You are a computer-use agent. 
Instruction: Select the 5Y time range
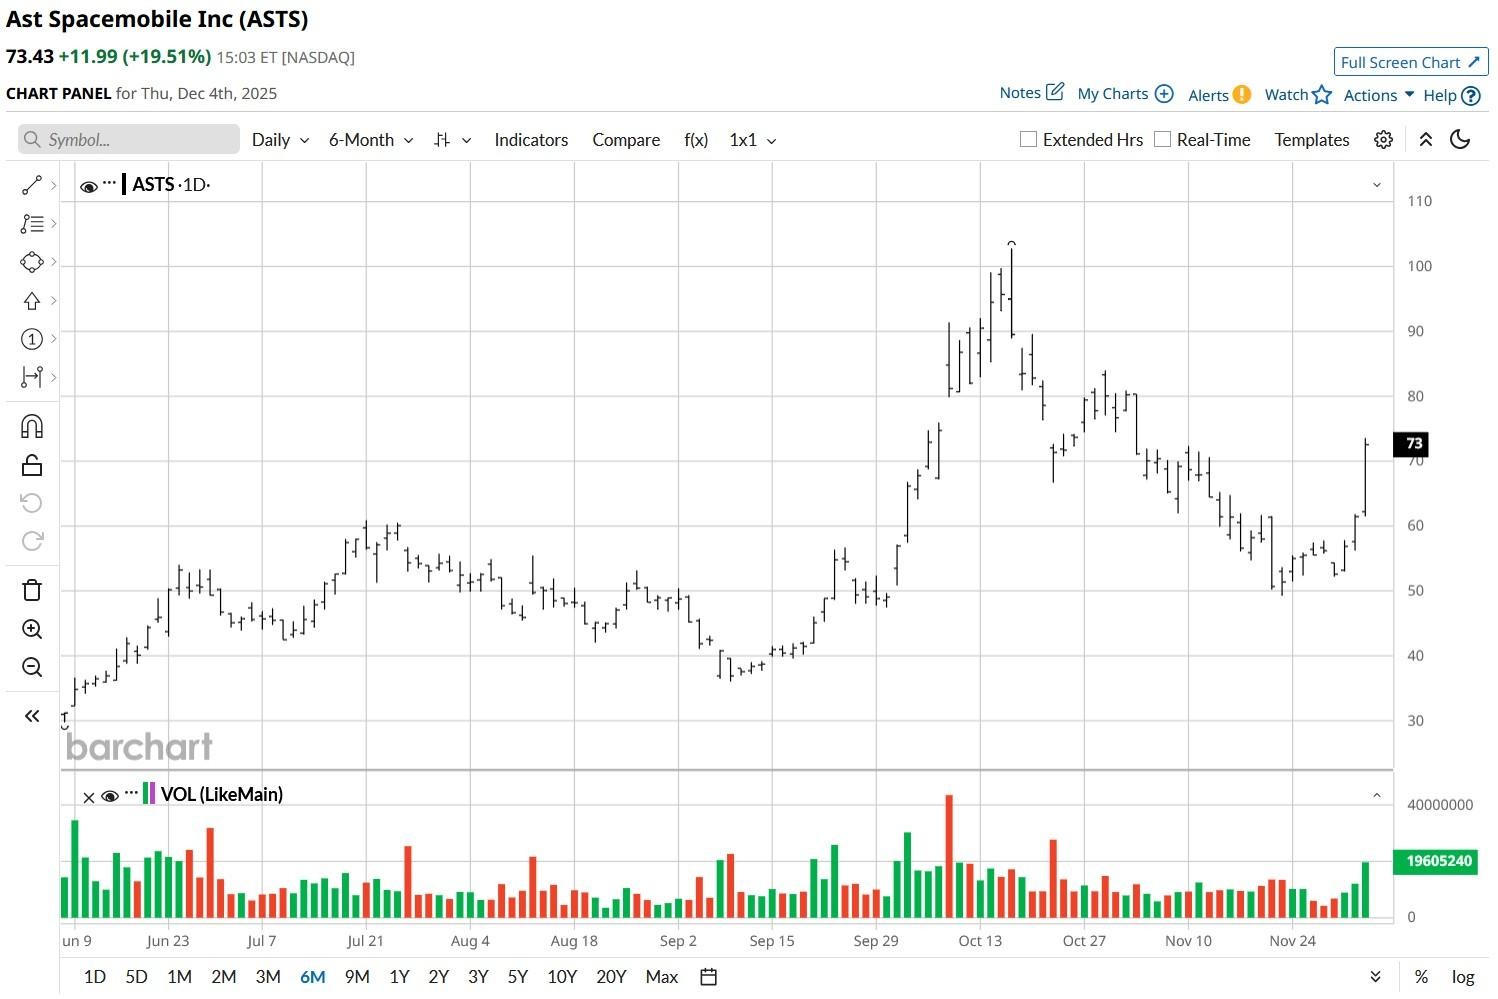tap(517, 977)
